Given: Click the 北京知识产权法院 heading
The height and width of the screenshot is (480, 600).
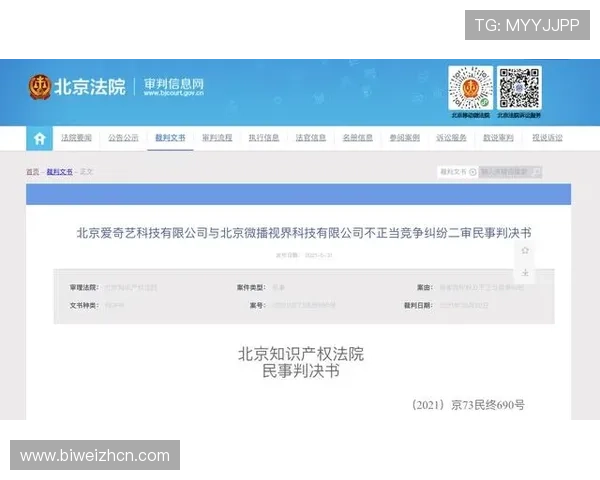Looking at the screenshot, I should pos(301,354).
